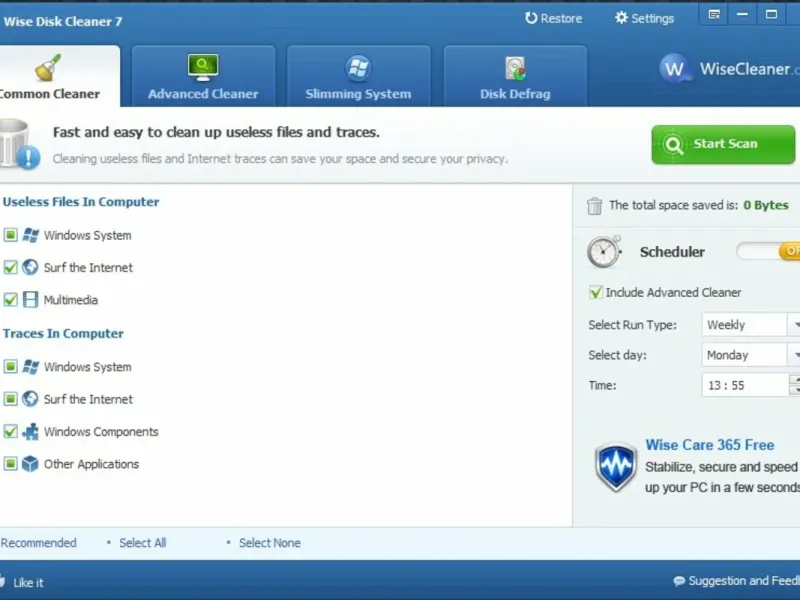Viewport: 800px width, 600px height.
Task: Click the Windows orb icon on Slimming System
Action: 358,68
